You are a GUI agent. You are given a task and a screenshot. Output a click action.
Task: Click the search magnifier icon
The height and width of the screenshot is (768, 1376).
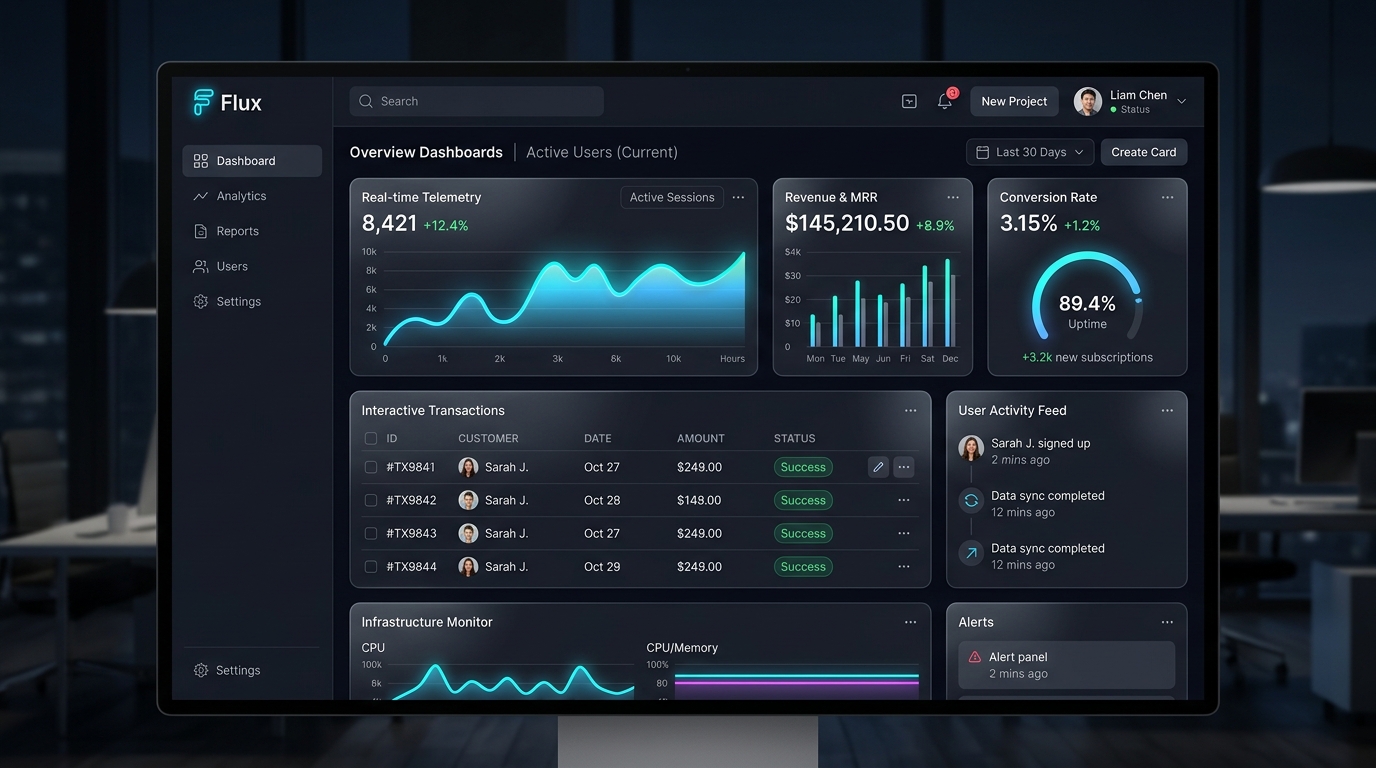coord(366,101)
